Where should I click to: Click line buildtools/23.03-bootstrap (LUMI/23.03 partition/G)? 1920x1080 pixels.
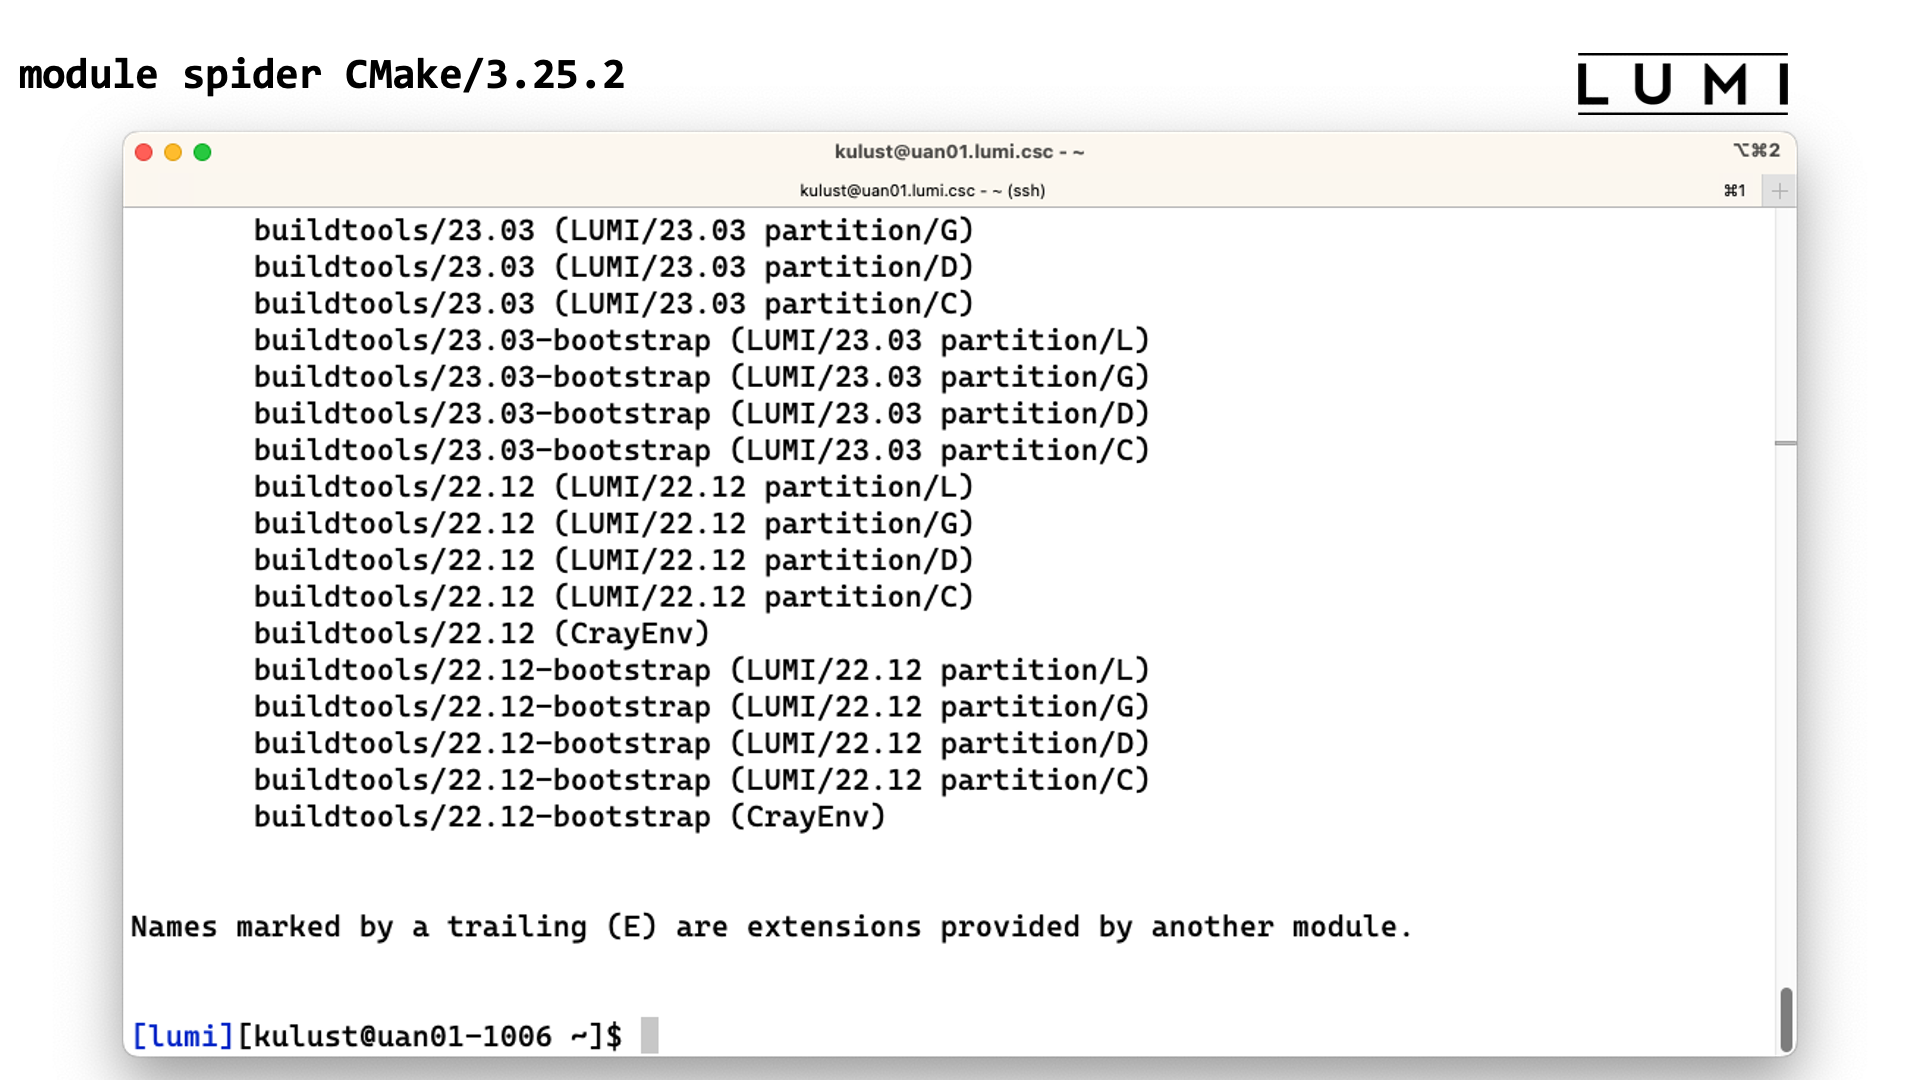(701, 378)
